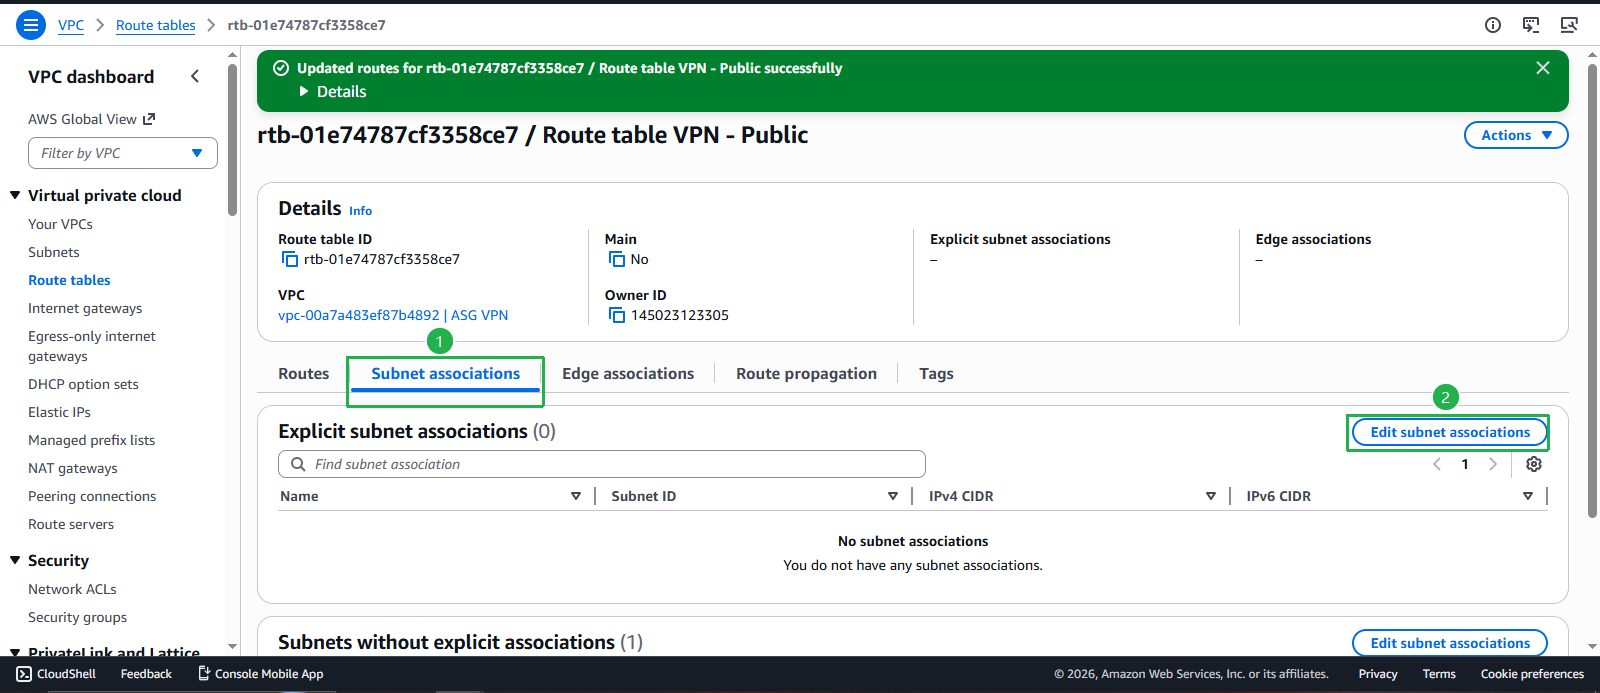This screenshot has height=693, width=1600.
Task: Open table preferences gear icon
Action: (1534, 464)
